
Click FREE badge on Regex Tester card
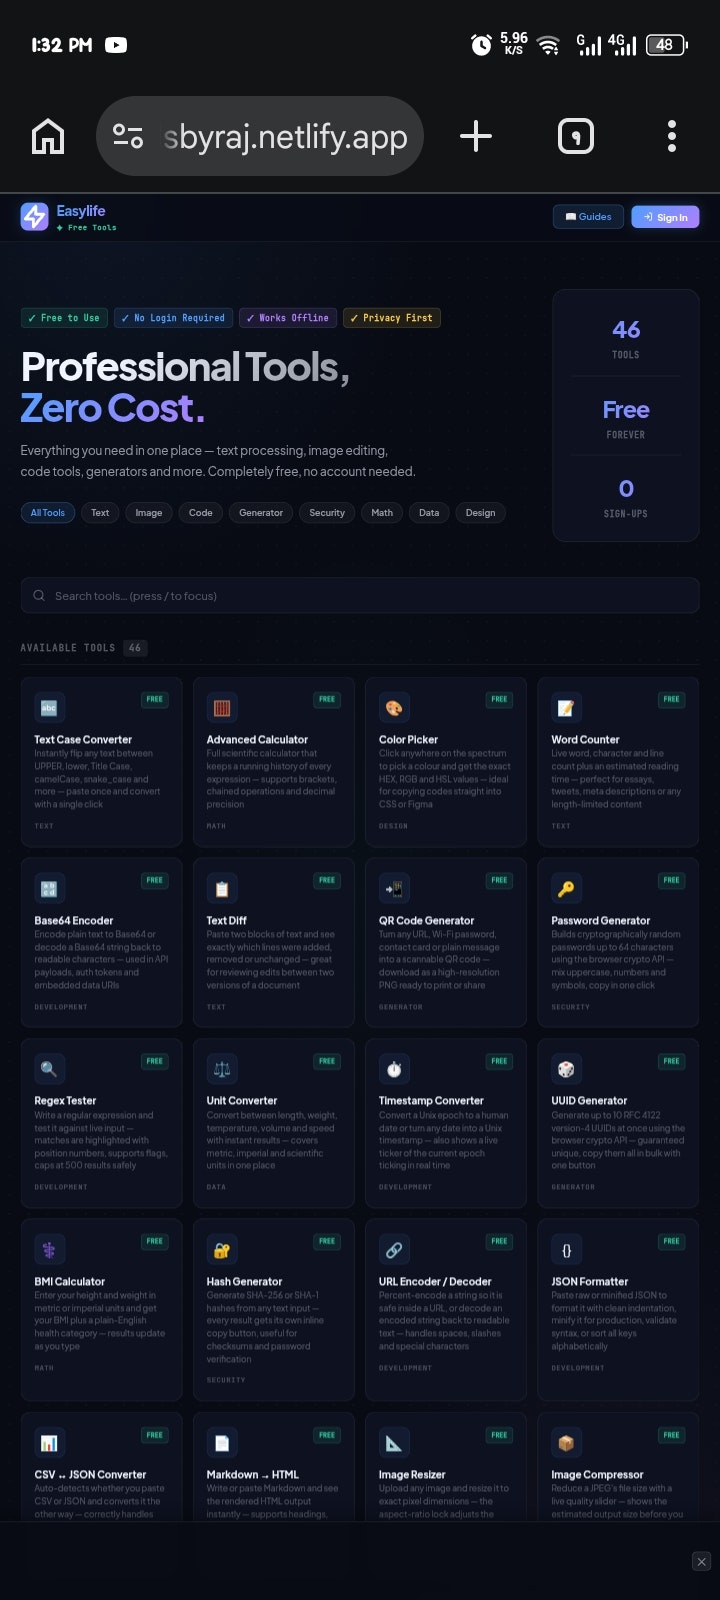point(155,1061)
